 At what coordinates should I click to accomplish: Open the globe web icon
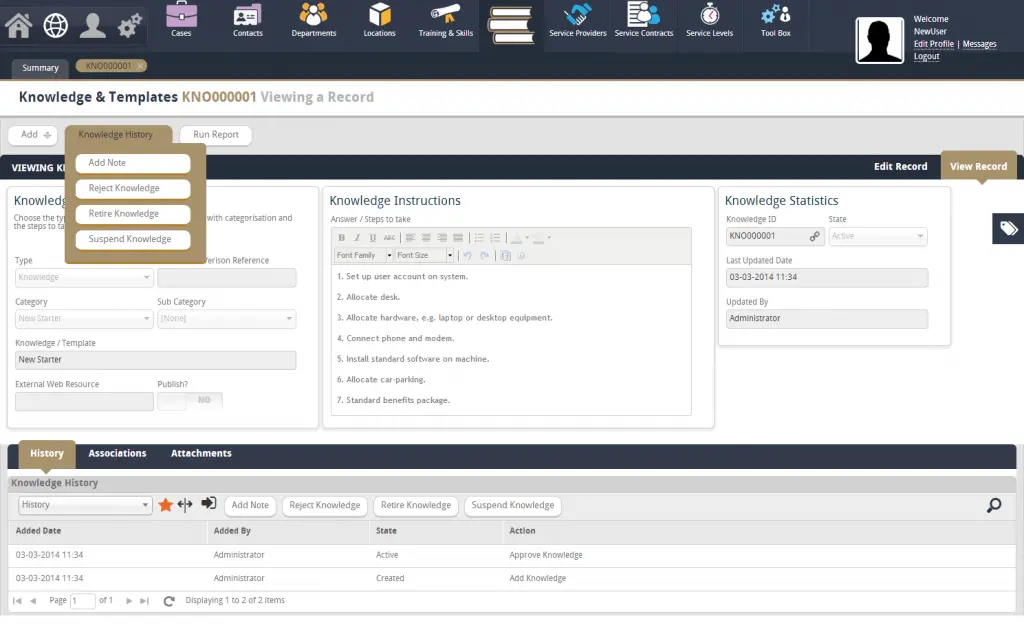[56, 25]
